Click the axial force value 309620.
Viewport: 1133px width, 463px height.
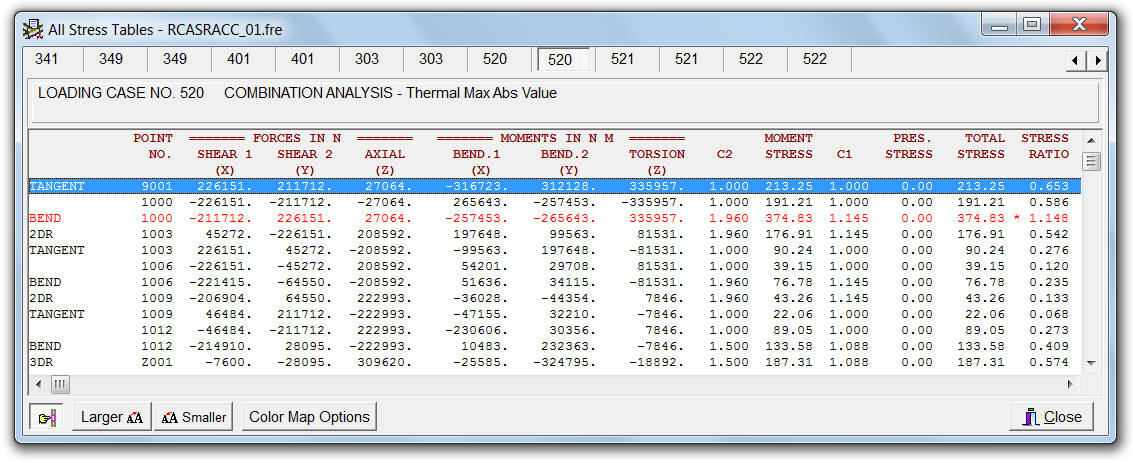point(384,362)
